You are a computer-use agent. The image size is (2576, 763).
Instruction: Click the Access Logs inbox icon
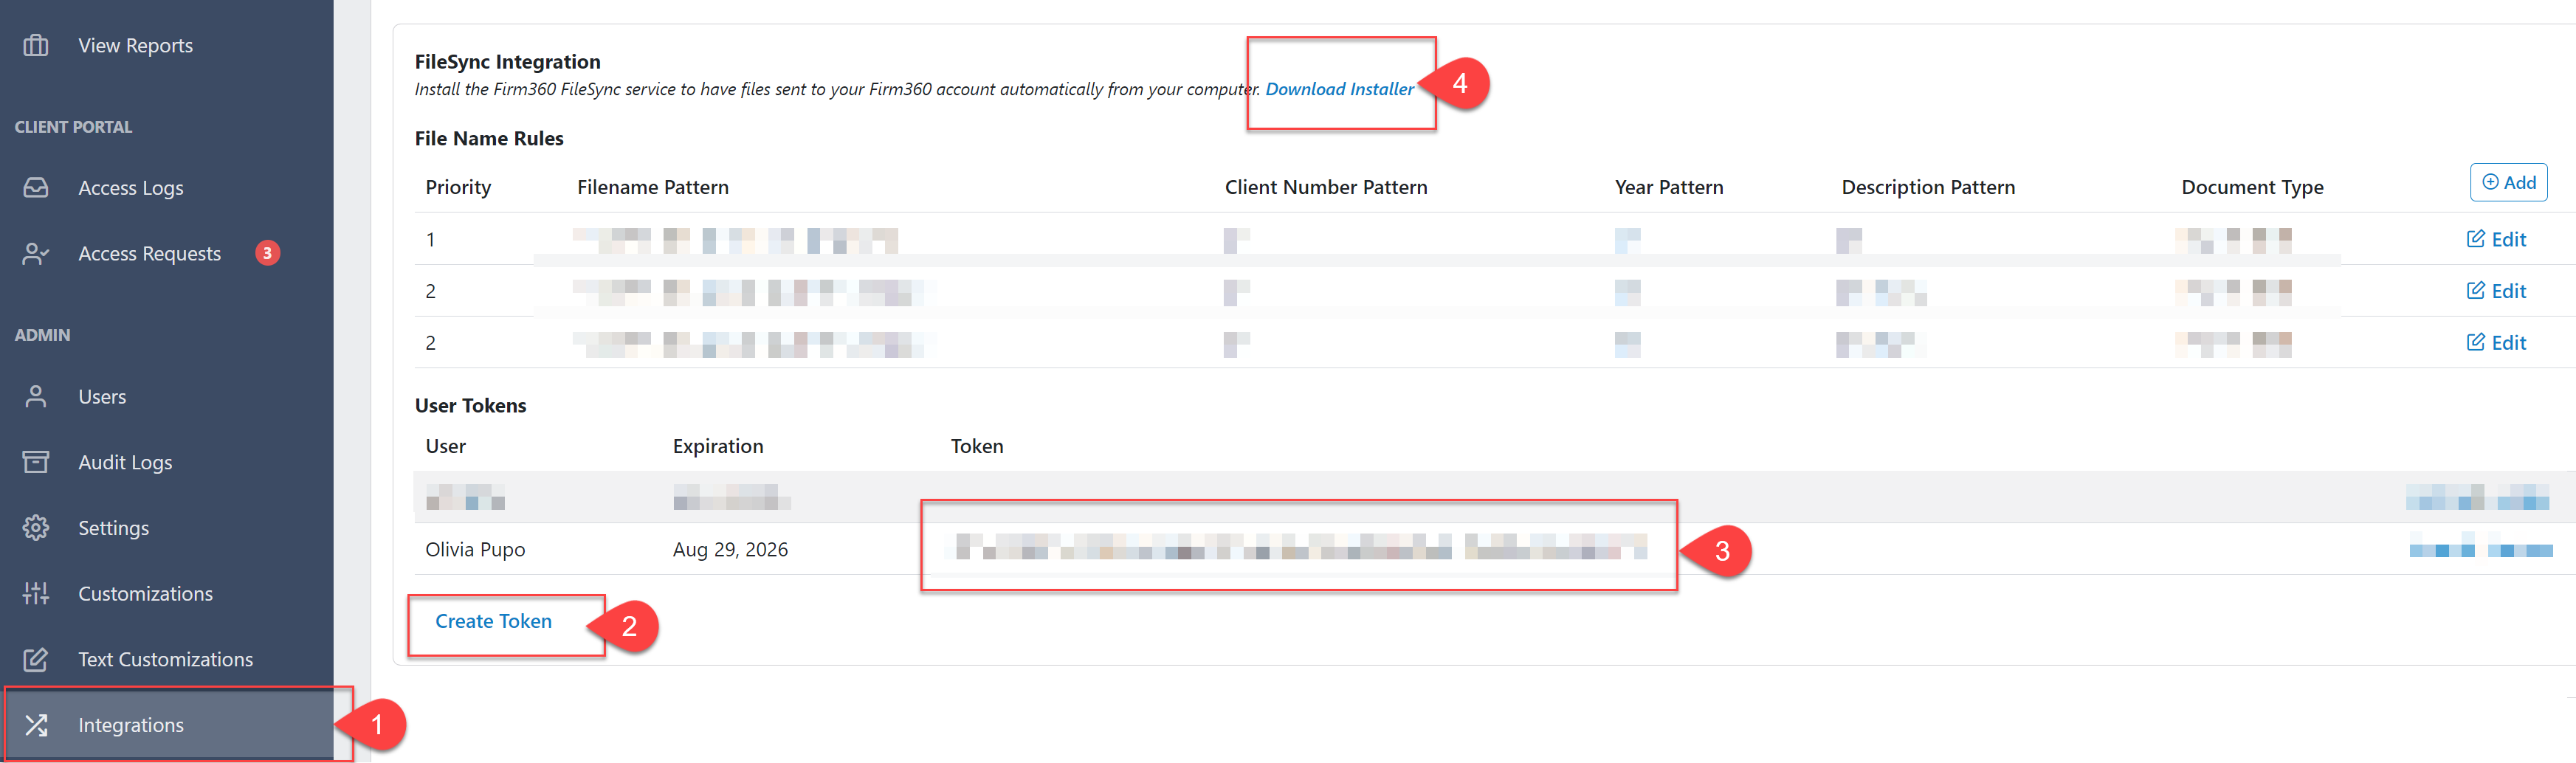click(x=36, y=187)
